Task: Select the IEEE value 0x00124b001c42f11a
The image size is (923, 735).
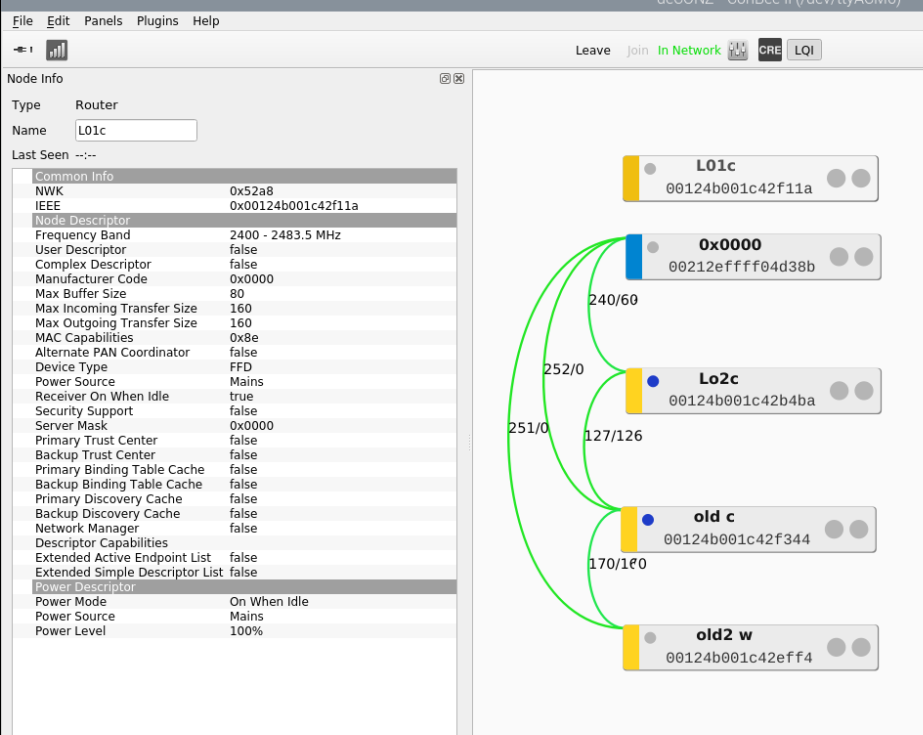Action: [x=294, y=205]
